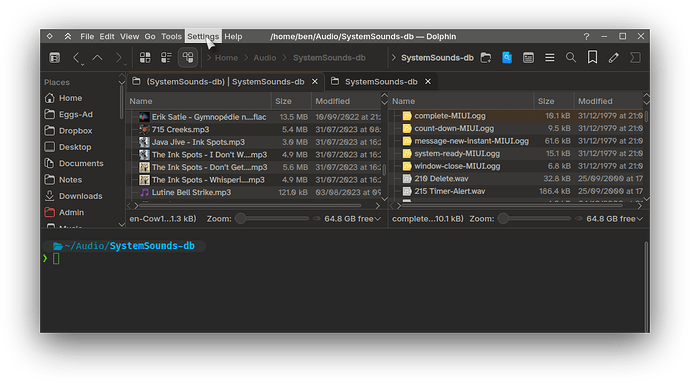Open the search magnifier tool

(571, 58)
